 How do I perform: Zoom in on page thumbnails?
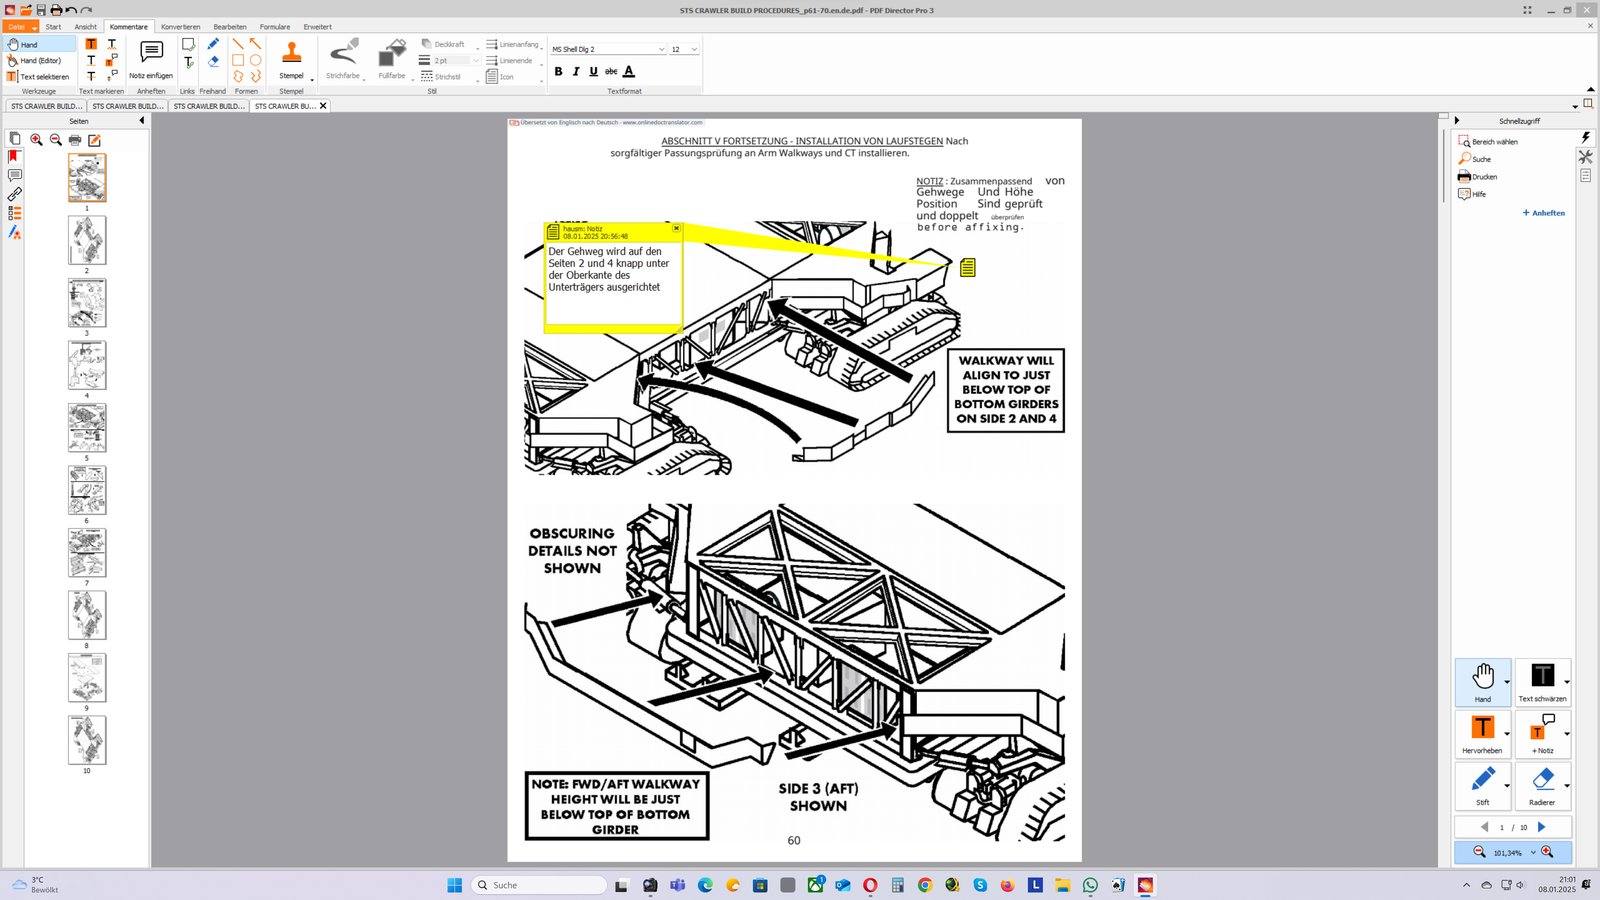point(36,140)
